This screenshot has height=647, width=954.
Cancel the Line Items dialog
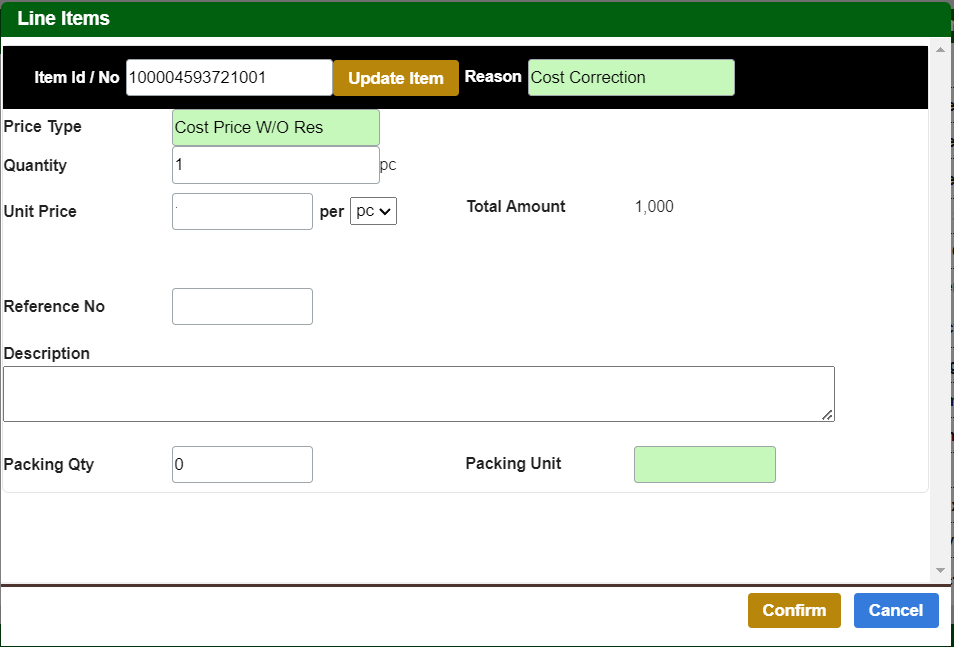[896, 611]
